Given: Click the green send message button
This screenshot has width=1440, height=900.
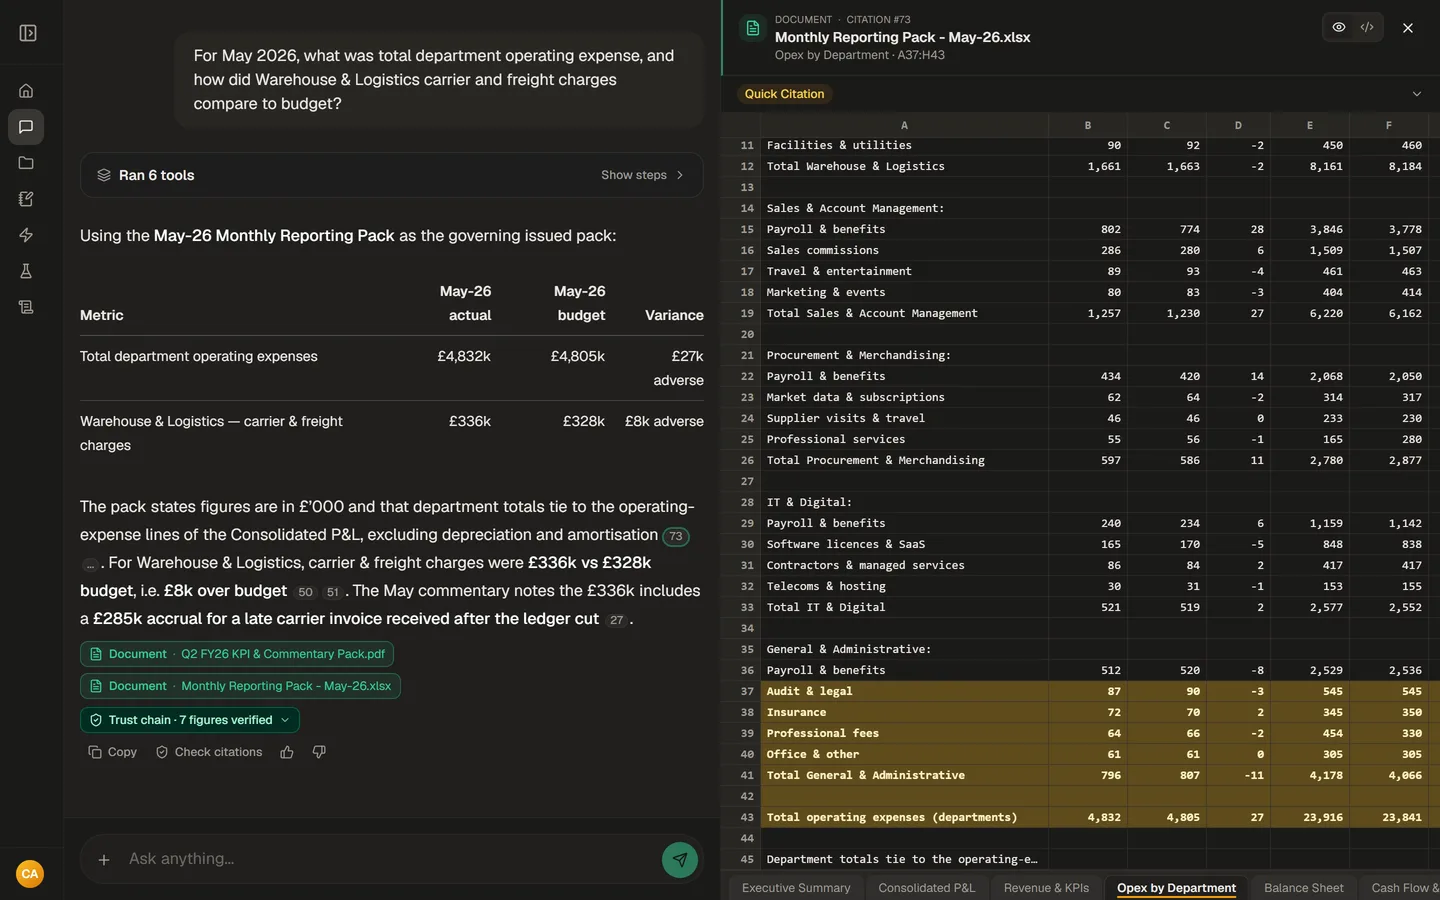Looking at the screenshot, I should pyautogui.click(x=680, y=859).
